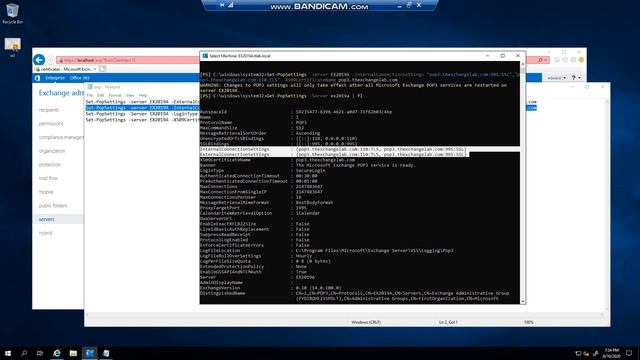Open the browser favorites star icon
Image resolution: width=640 pixels, height=360 pixels.
(565, 60)
